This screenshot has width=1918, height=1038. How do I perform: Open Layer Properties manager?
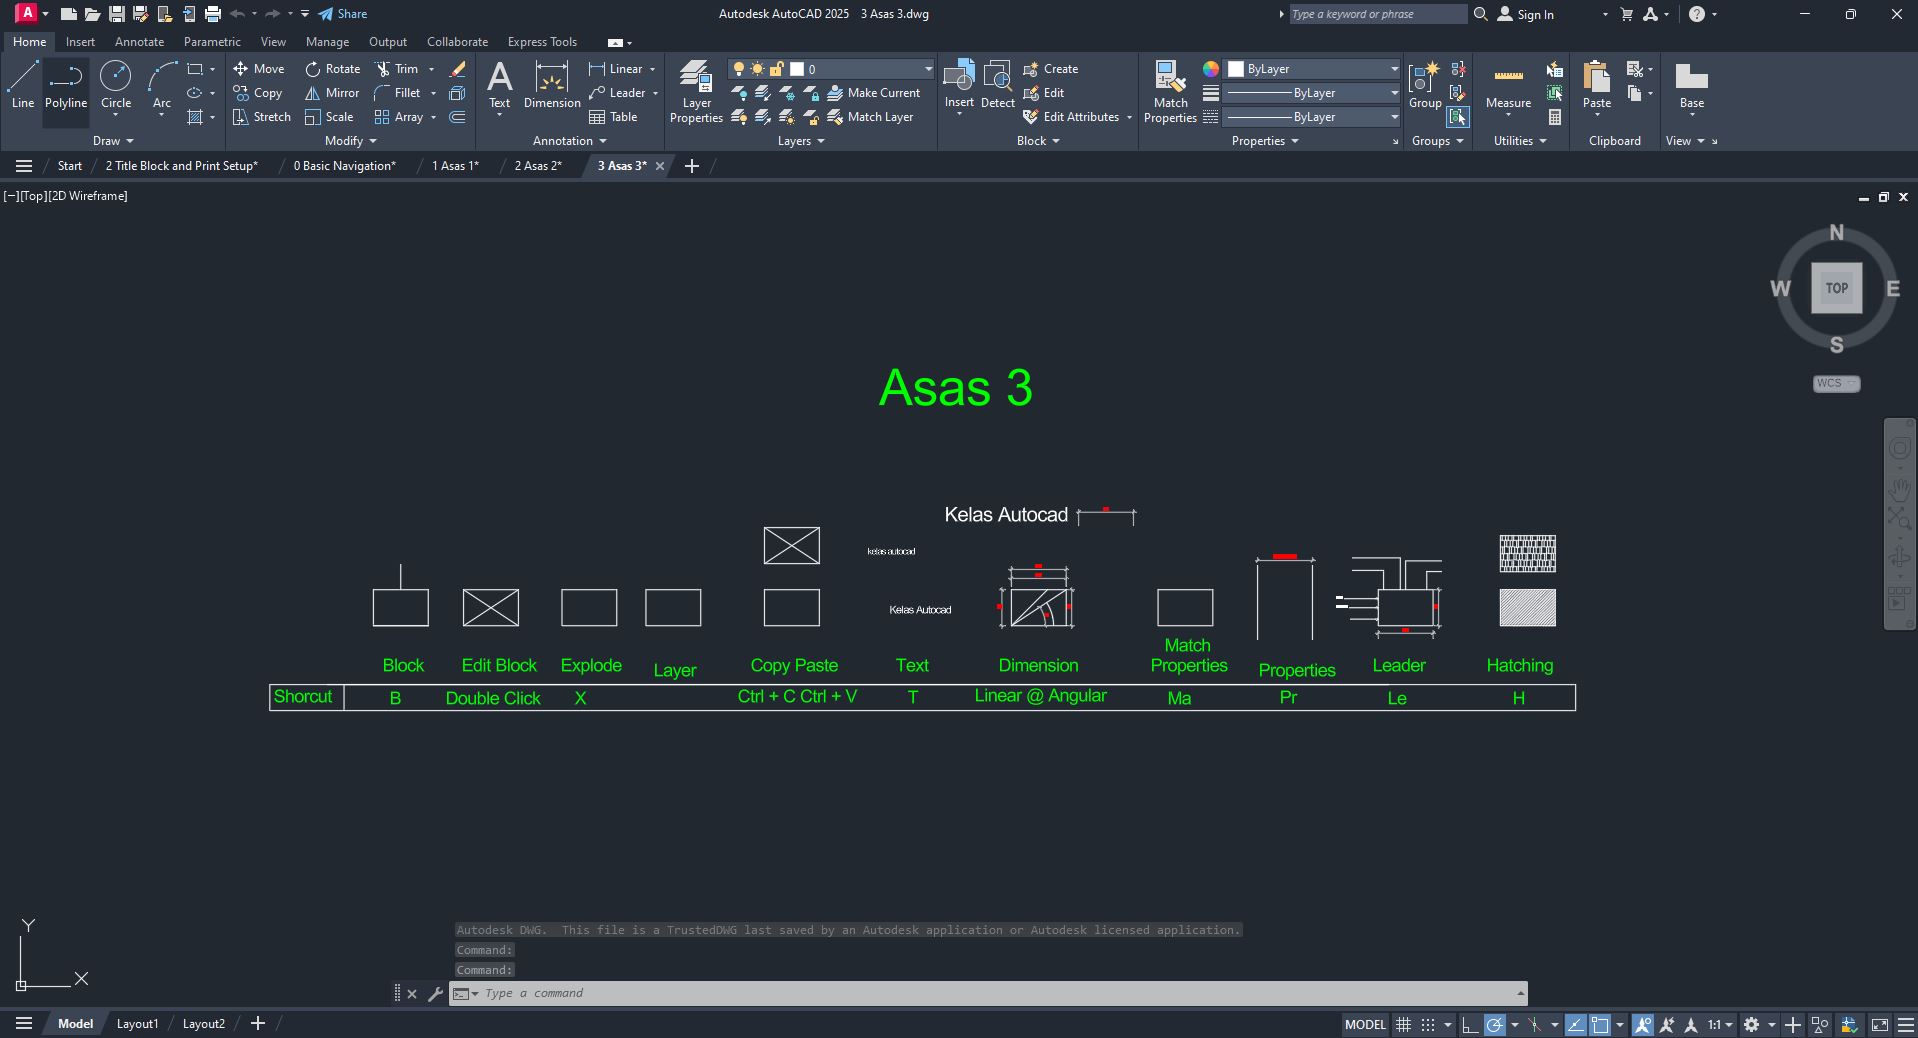click(696, 91)
